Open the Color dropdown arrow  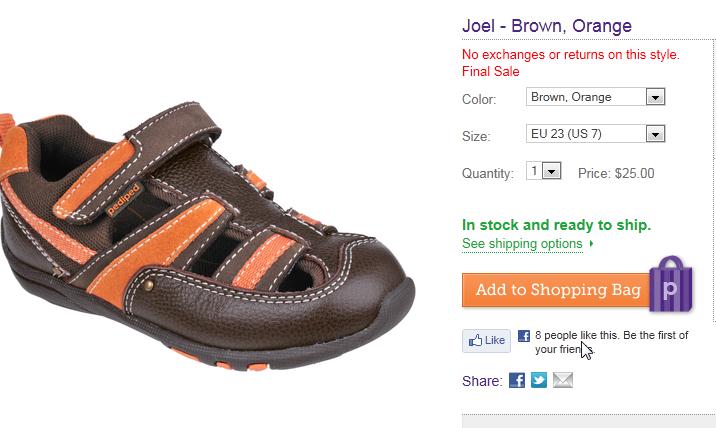pos(655,97)
